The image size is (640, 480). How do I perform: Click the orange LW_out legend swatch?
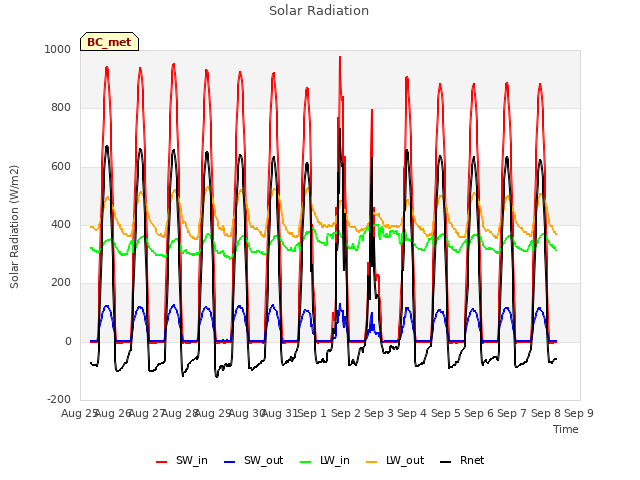372,462
